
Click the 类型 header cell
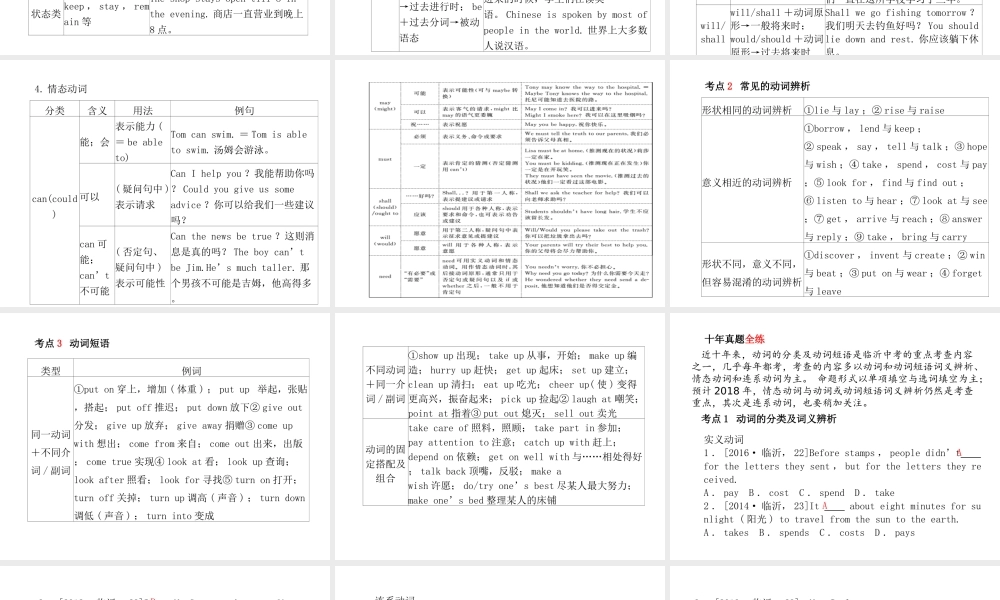[50, 369]
